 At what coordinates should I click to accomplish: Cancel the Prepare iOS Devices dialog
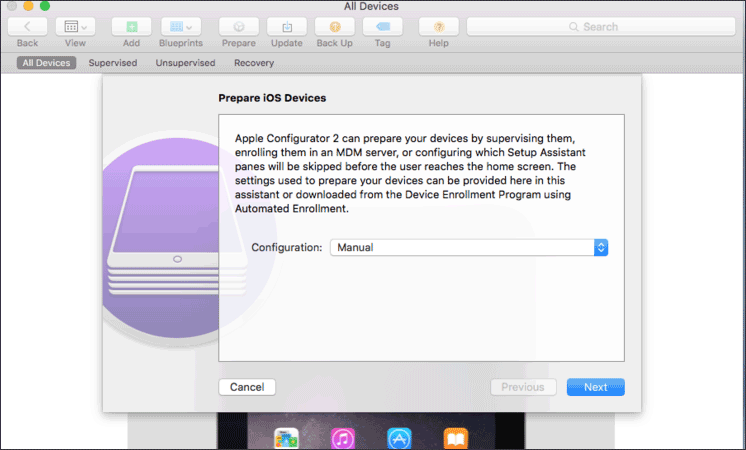click(x=247, y=387)
